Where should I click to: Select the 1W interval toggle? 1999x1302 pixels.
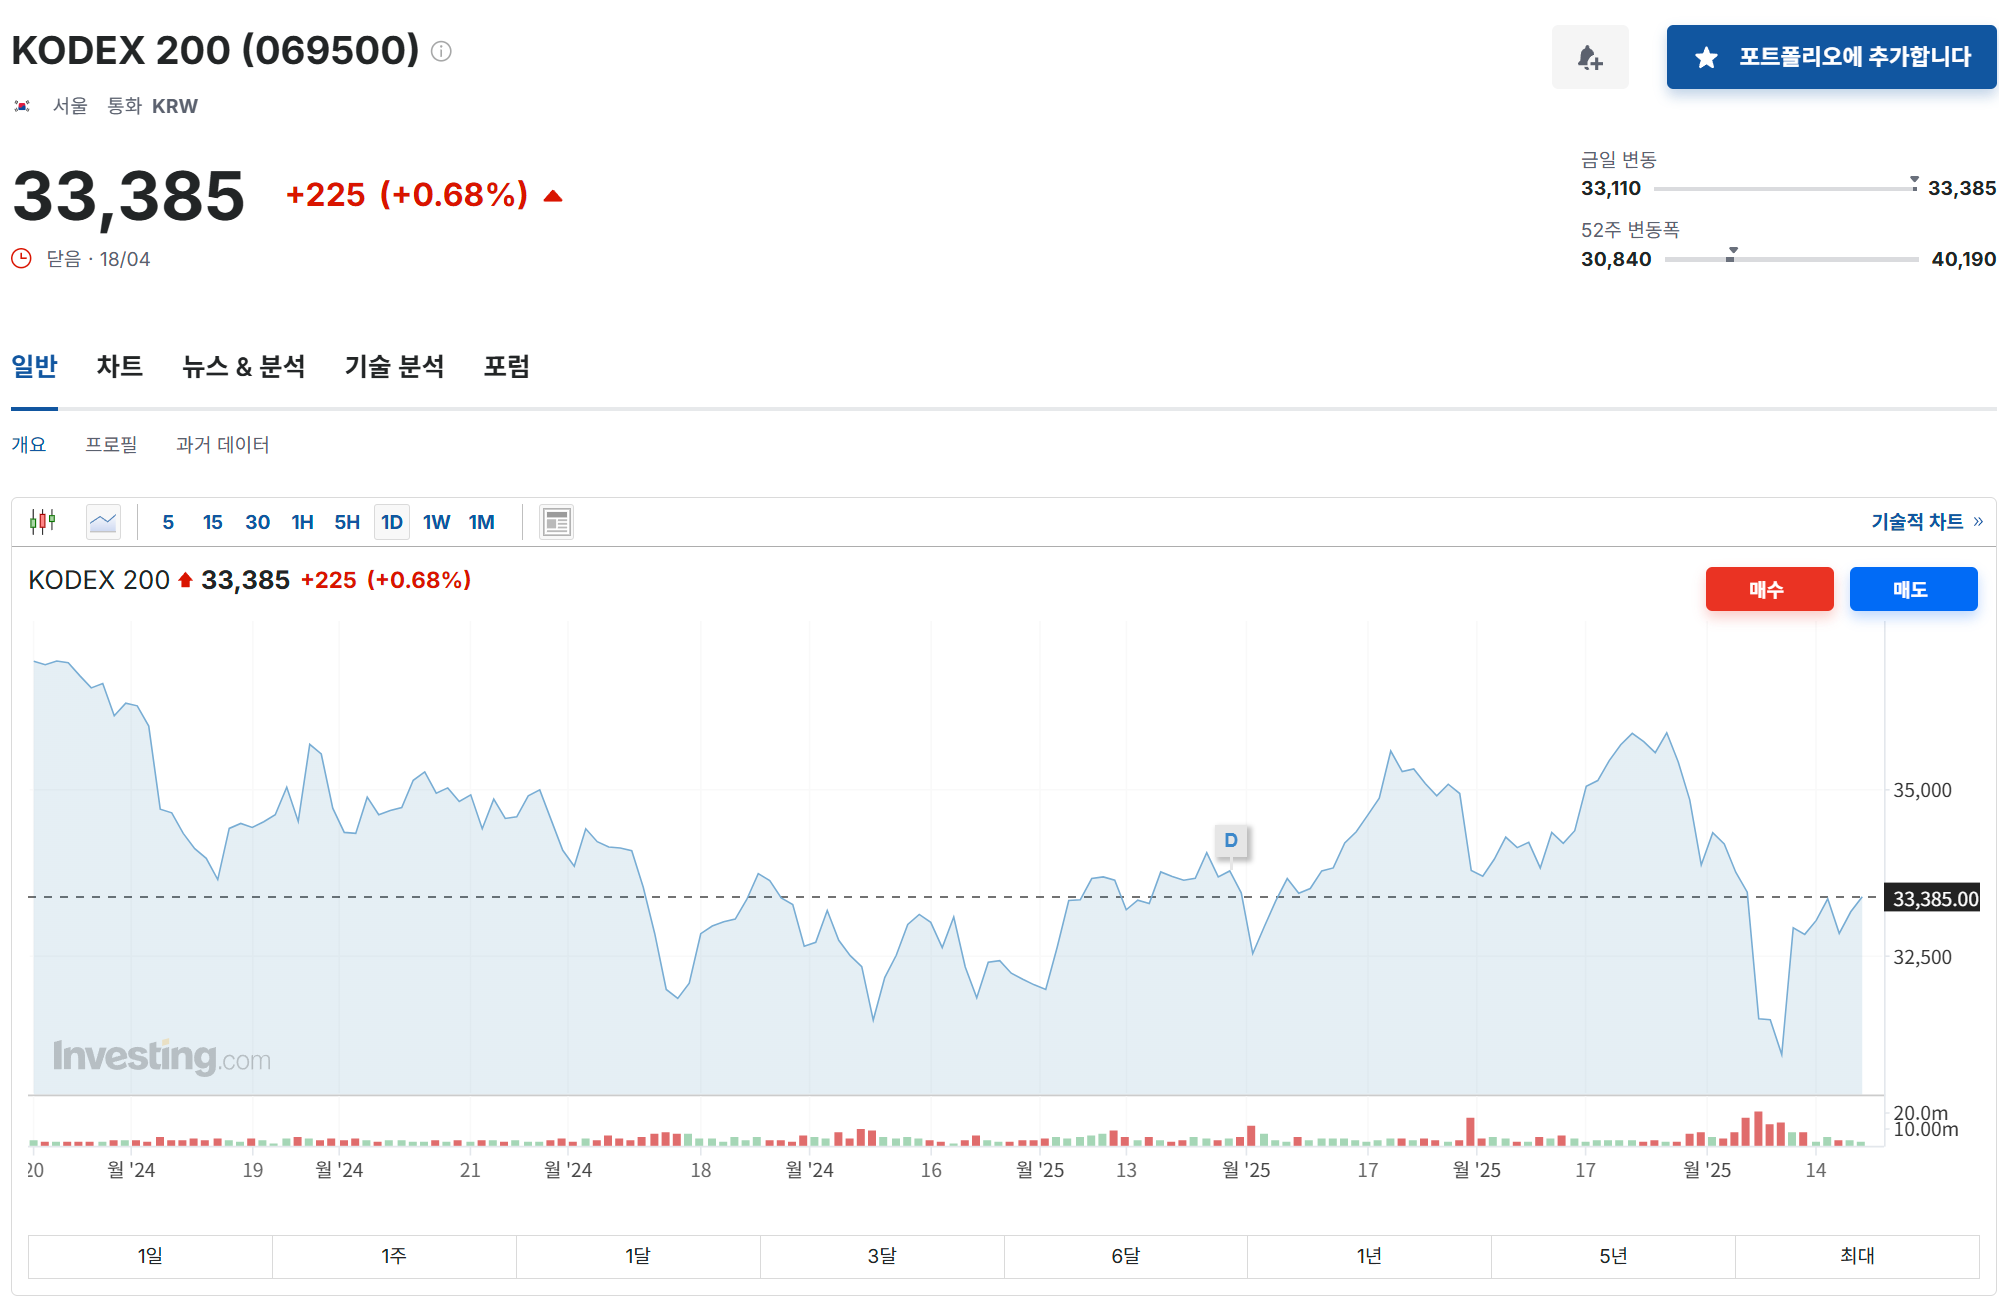click(436, 522)
